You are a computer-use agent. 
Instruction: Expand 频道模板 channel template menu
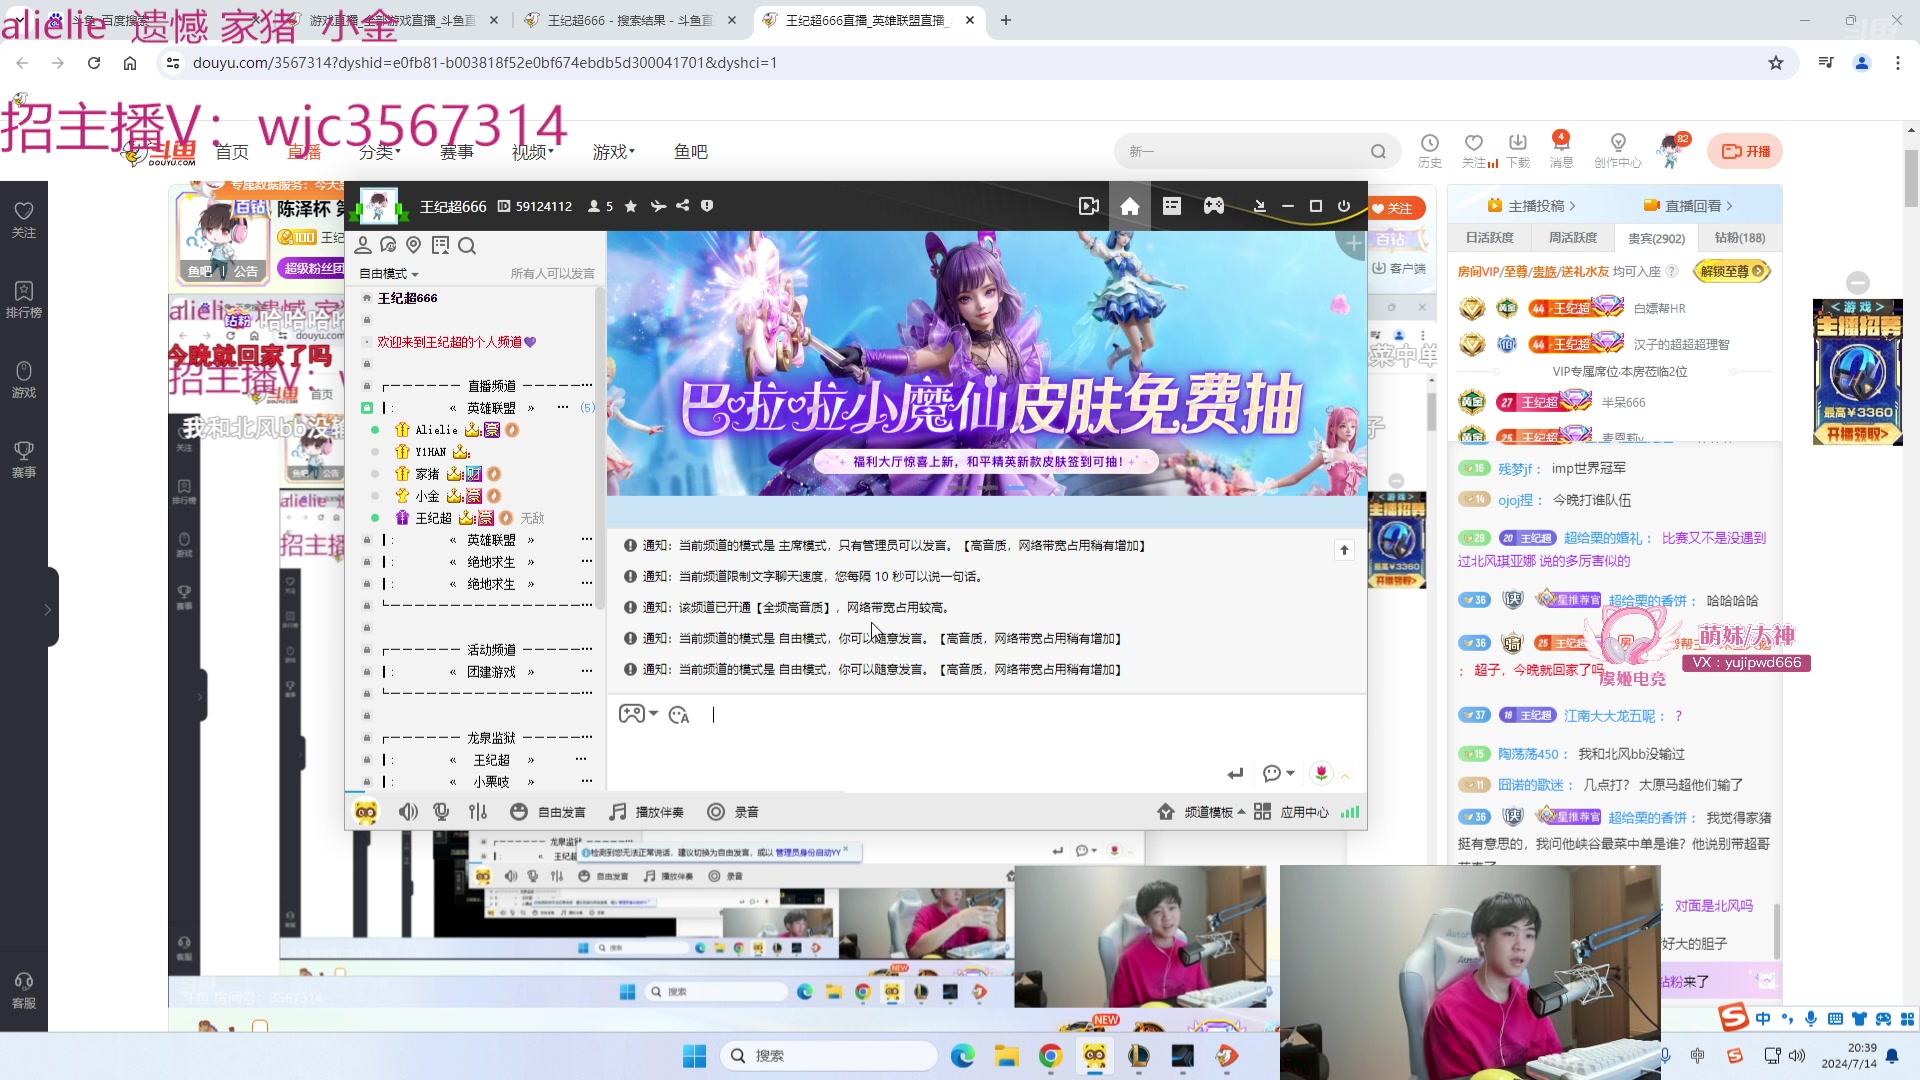pos(1201,812)
